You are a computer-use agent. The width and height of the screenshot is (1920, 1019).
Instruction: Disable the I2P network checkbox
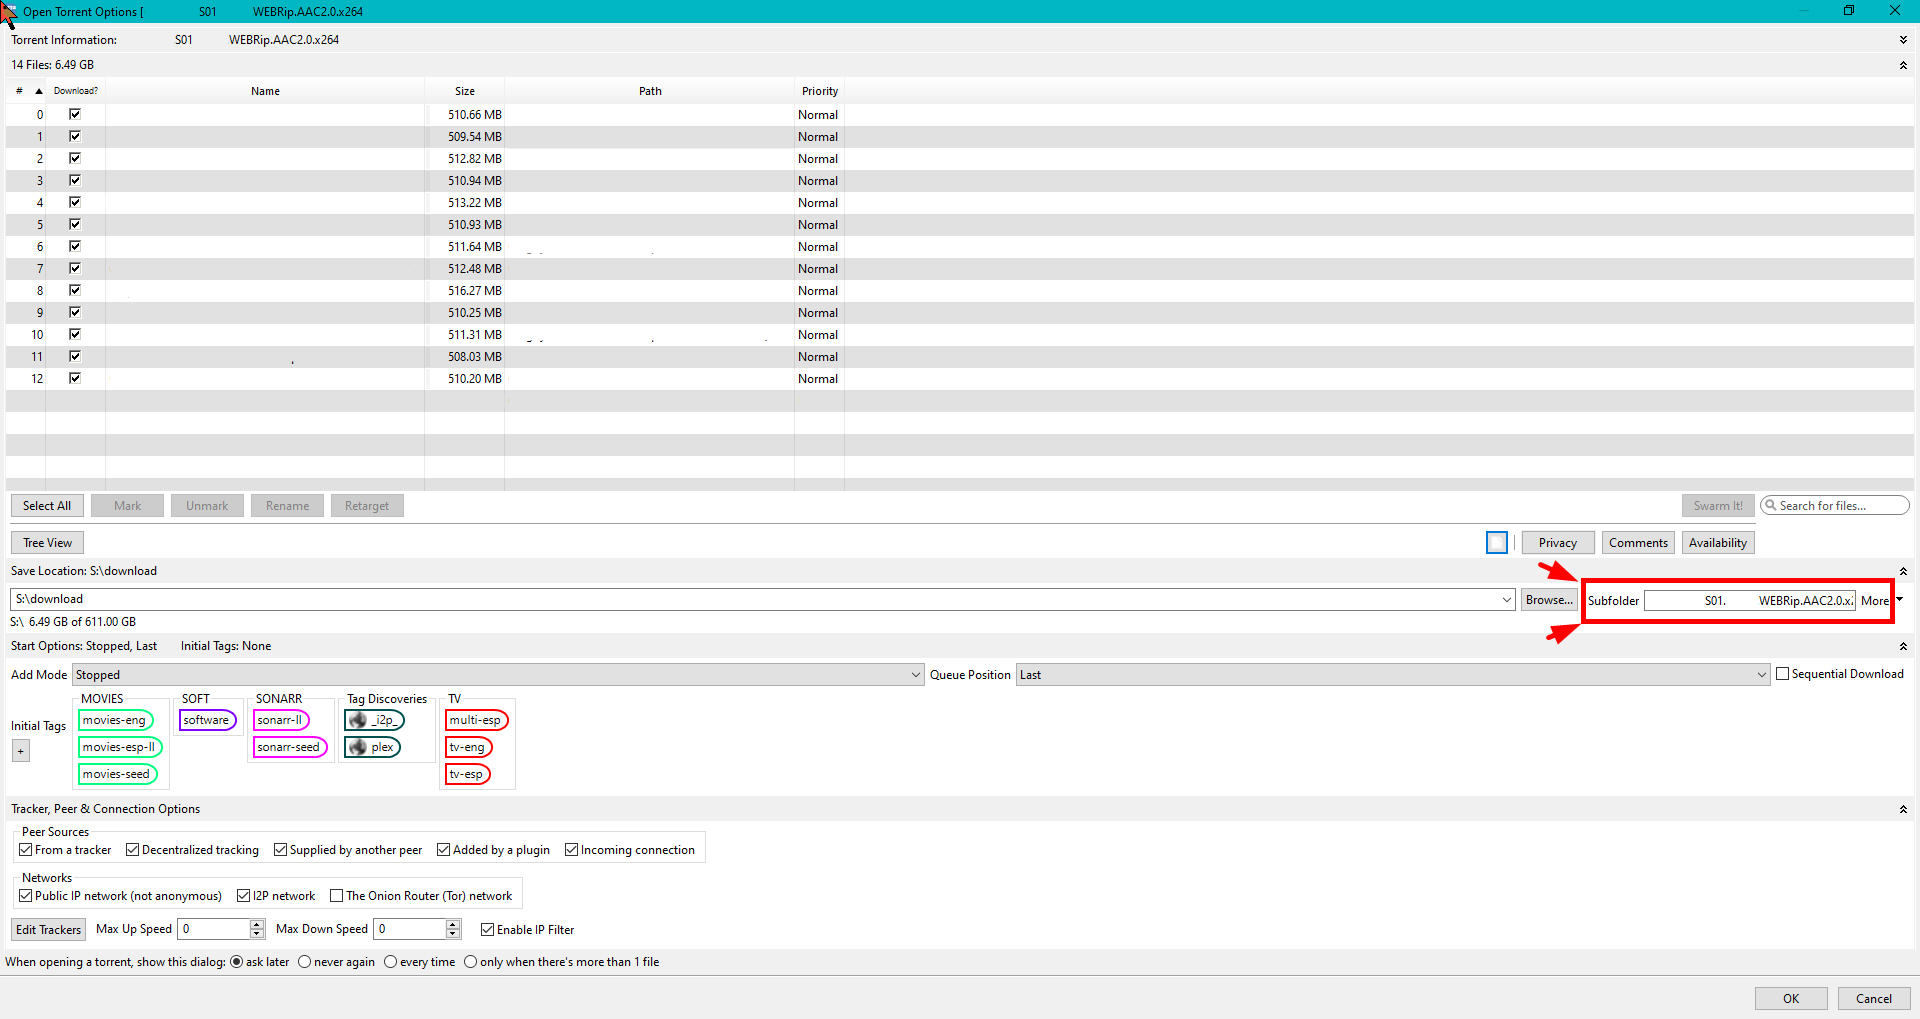coord(243,896)
